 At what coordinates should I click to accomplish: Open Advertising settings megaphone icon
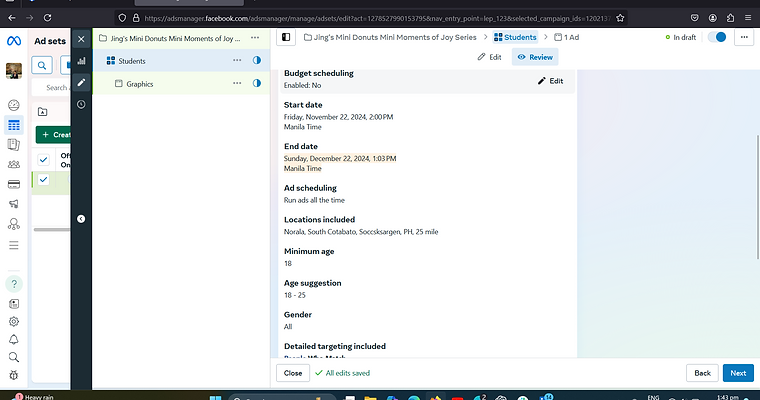click(14, 204)
